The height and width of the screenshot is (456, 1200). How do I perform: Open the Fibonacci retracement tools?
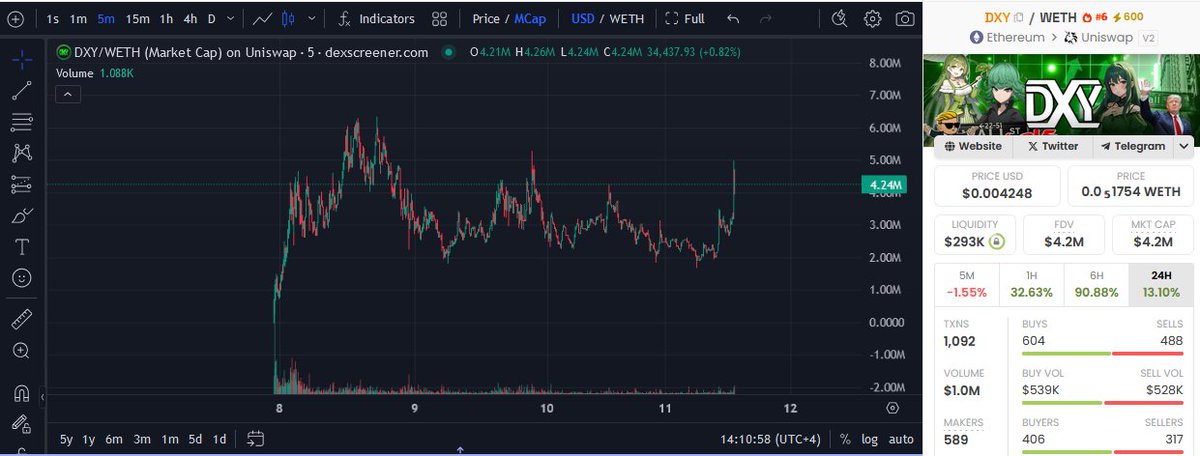[21, 122]
